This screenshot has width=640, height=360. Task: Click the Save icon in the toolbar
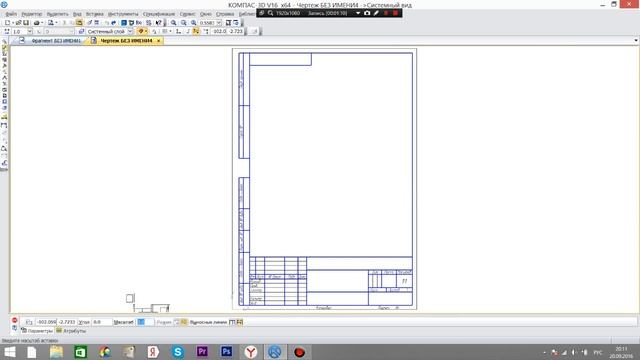click(x=26, y=23)
